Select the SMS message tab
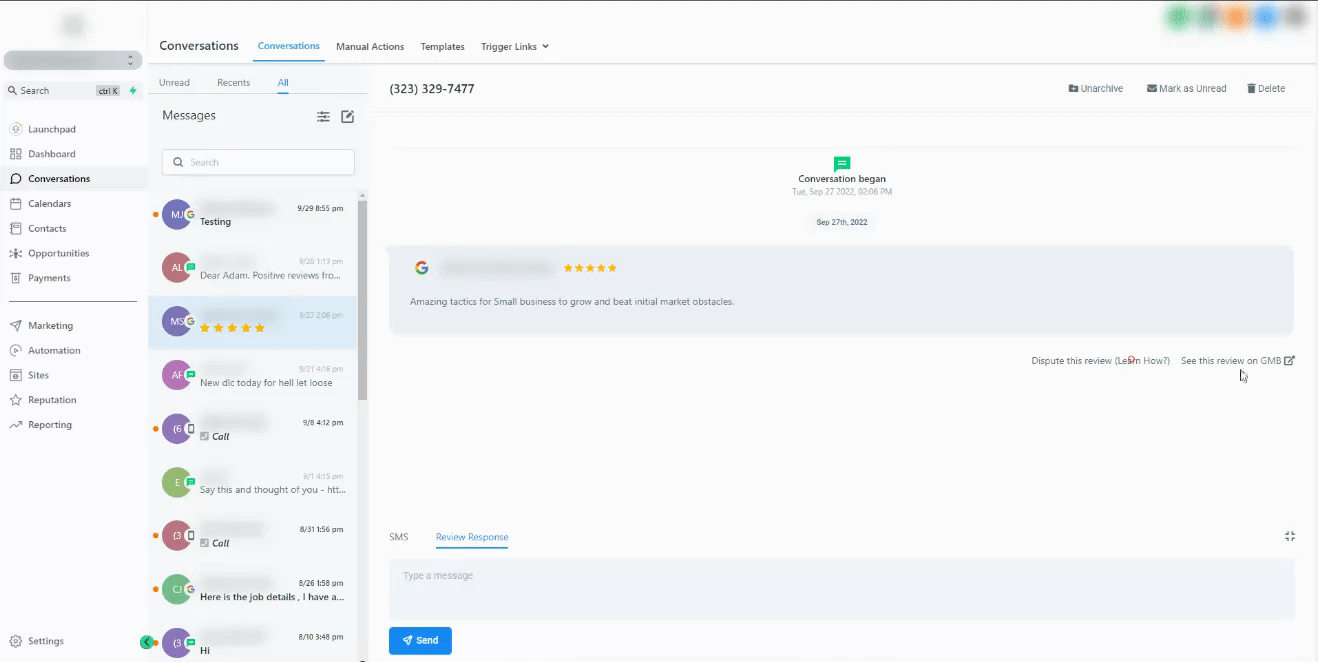Viewport: 1318px width, 662px height. pyautogui.click(x=399, y=537)
